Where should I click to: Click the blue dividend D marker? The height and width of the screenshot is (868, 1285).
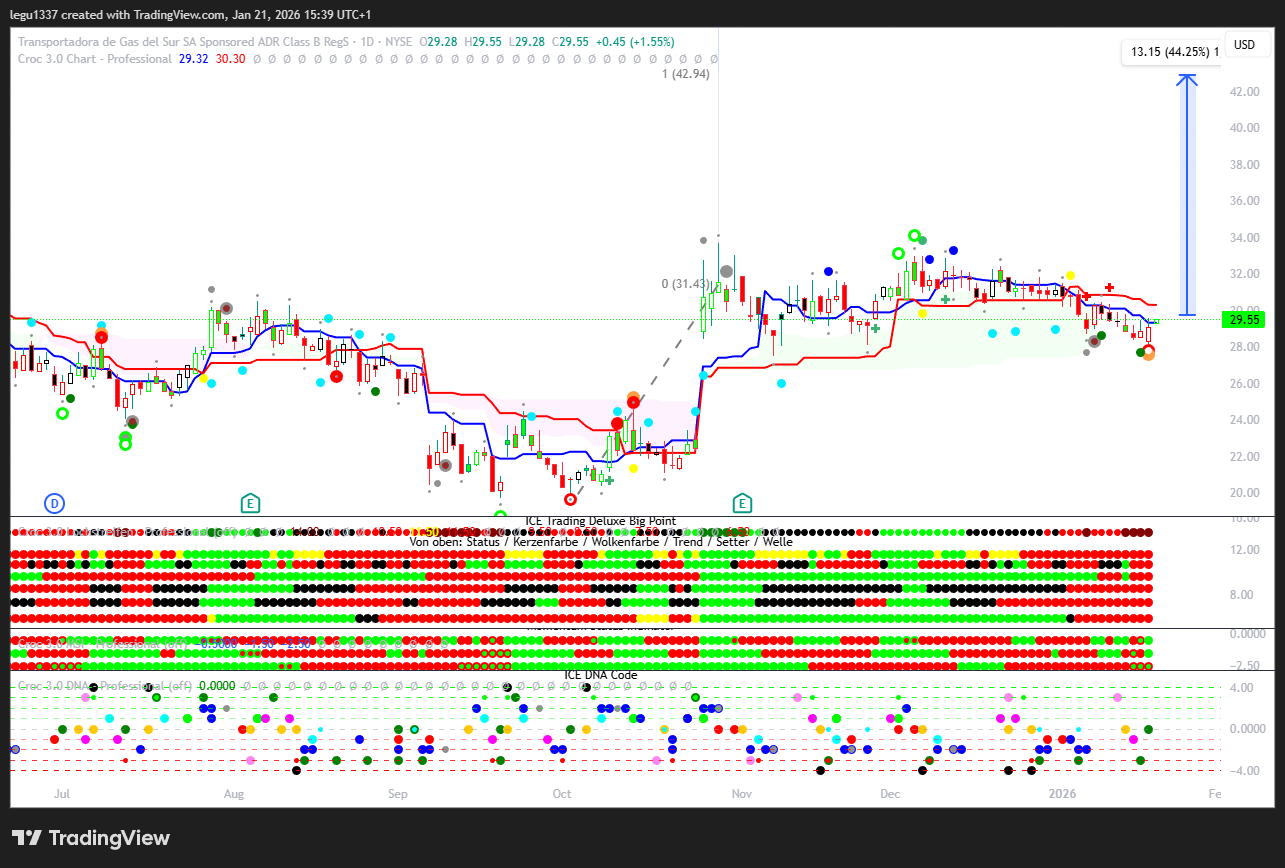coord(55,502)
